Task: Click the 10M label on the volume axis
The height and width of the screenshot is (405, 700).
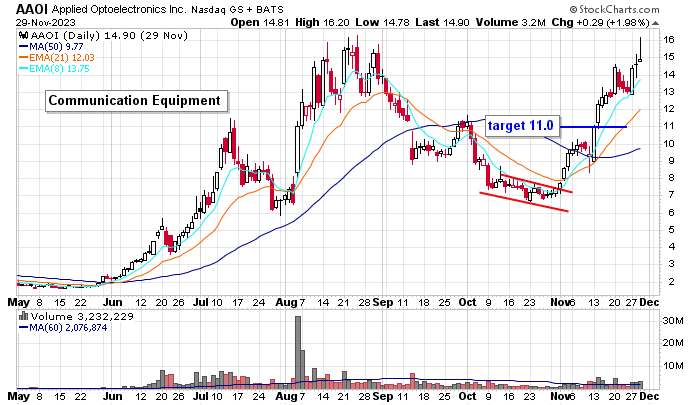Action: (672, 366)
